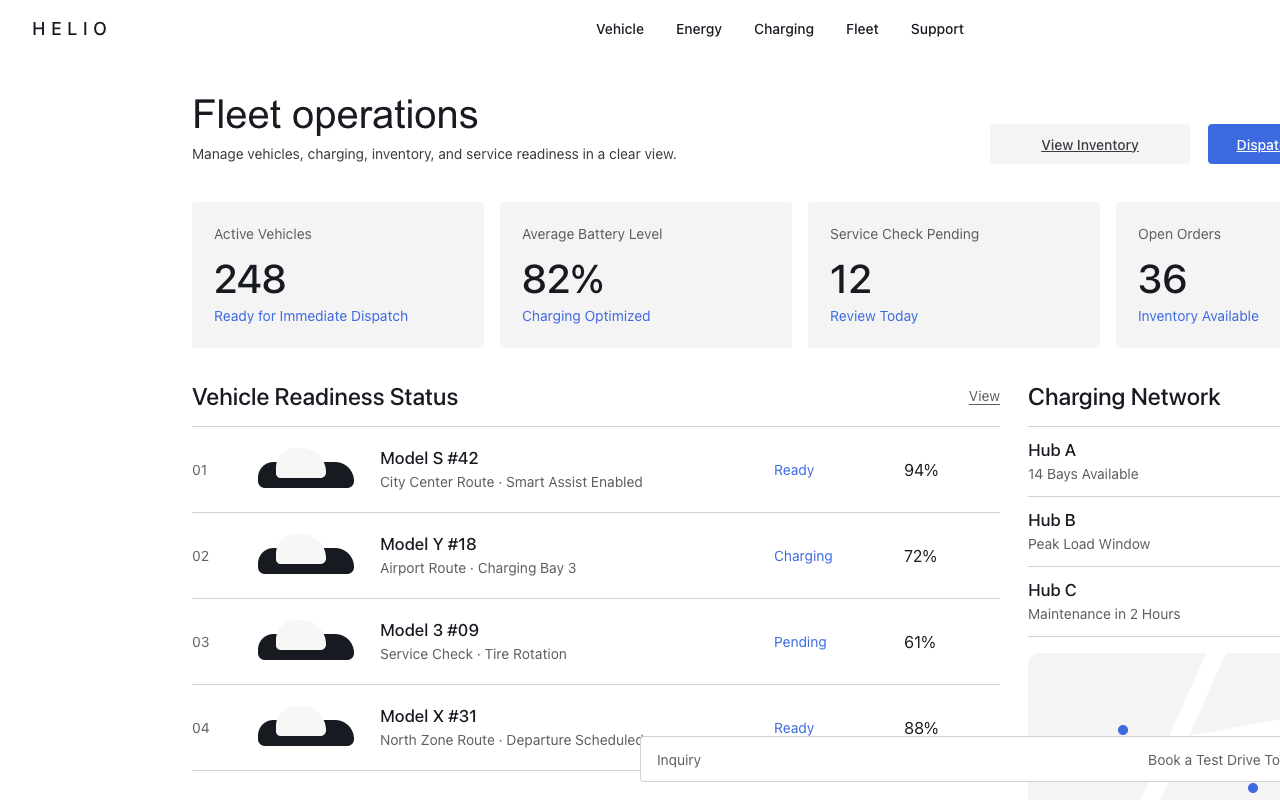Image resolution: width=1280 pixels, height=800 pixels.
Task: Select Hub A in Charging Network
Action: [x=1052, y=450]
